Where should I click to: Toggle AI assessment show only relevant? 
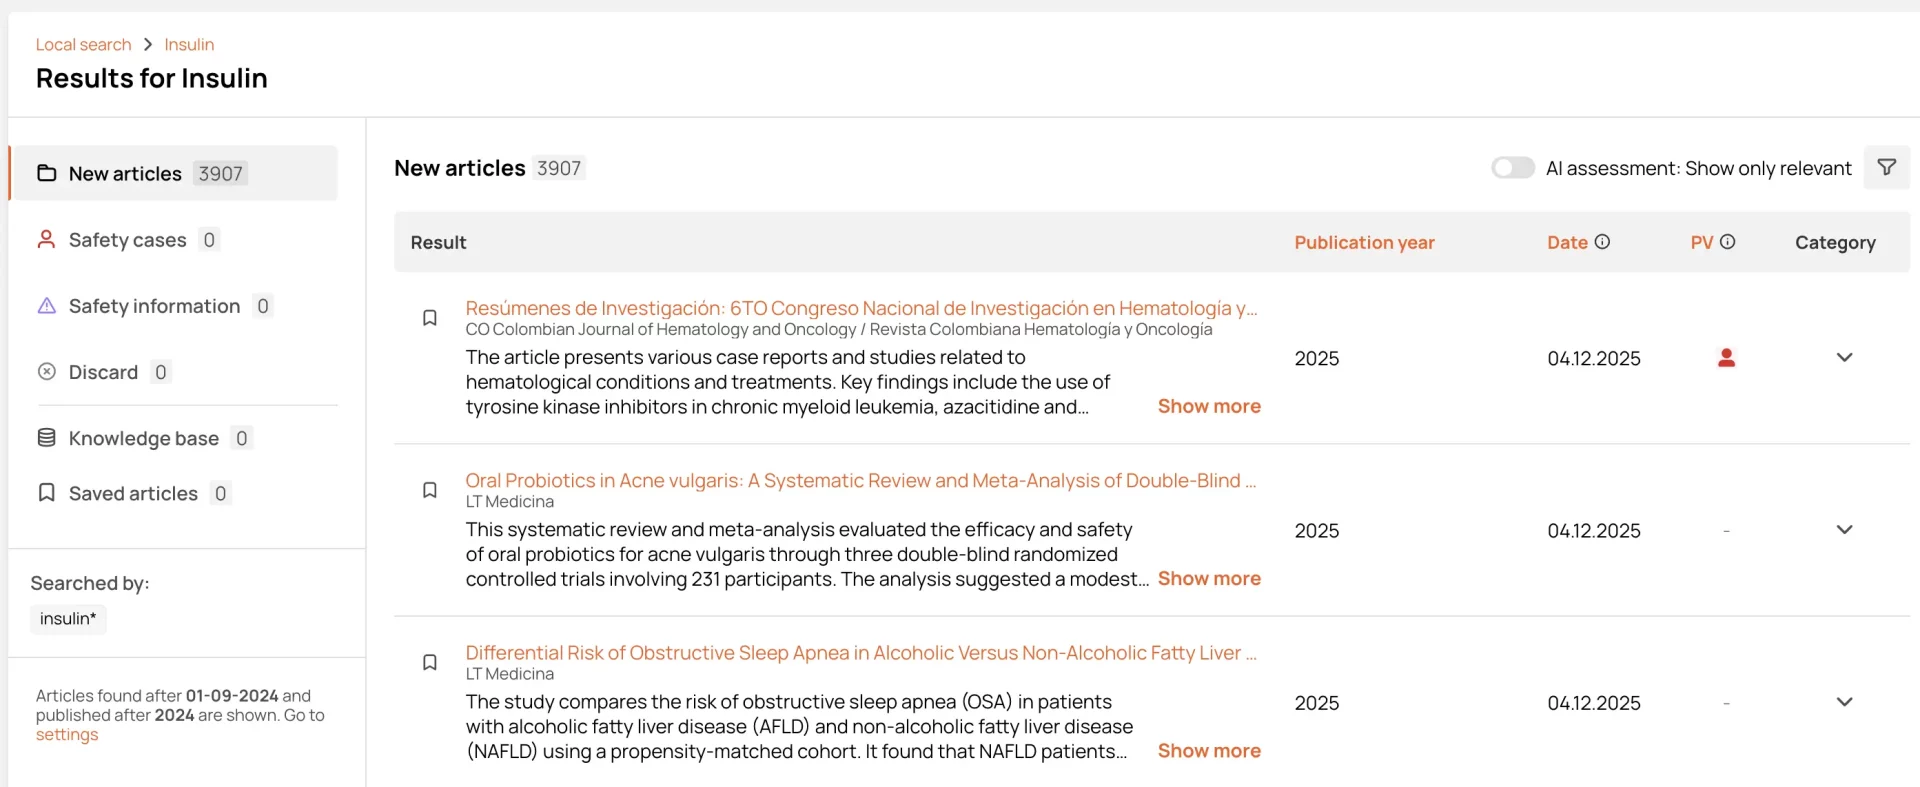coord(1512,168)
